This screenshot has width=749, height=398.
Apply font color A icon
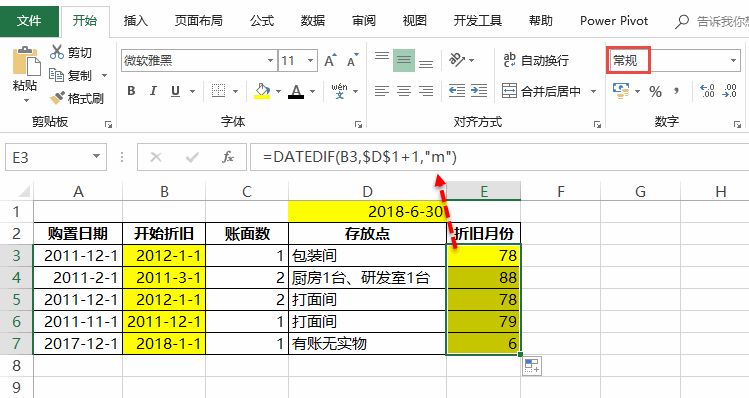pyautogui.click(x=296, y=91)
